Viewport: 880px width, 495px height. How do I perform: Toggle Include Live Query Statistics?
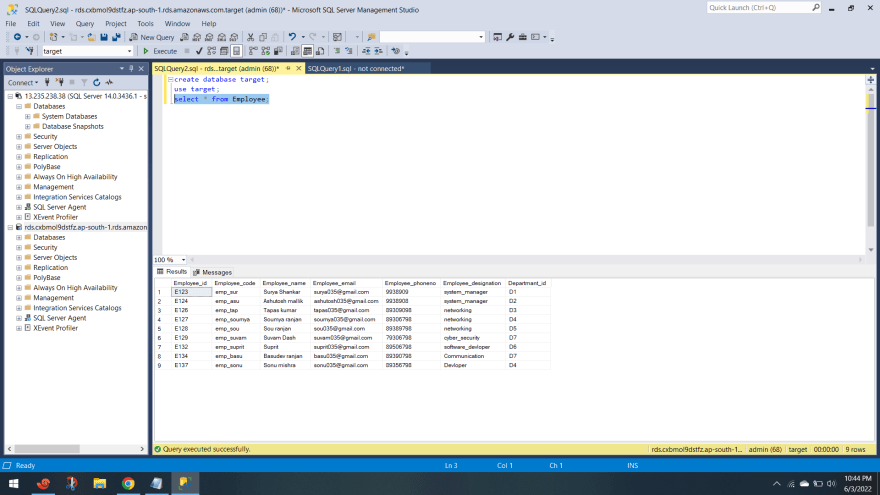click(x=265, y=51)
